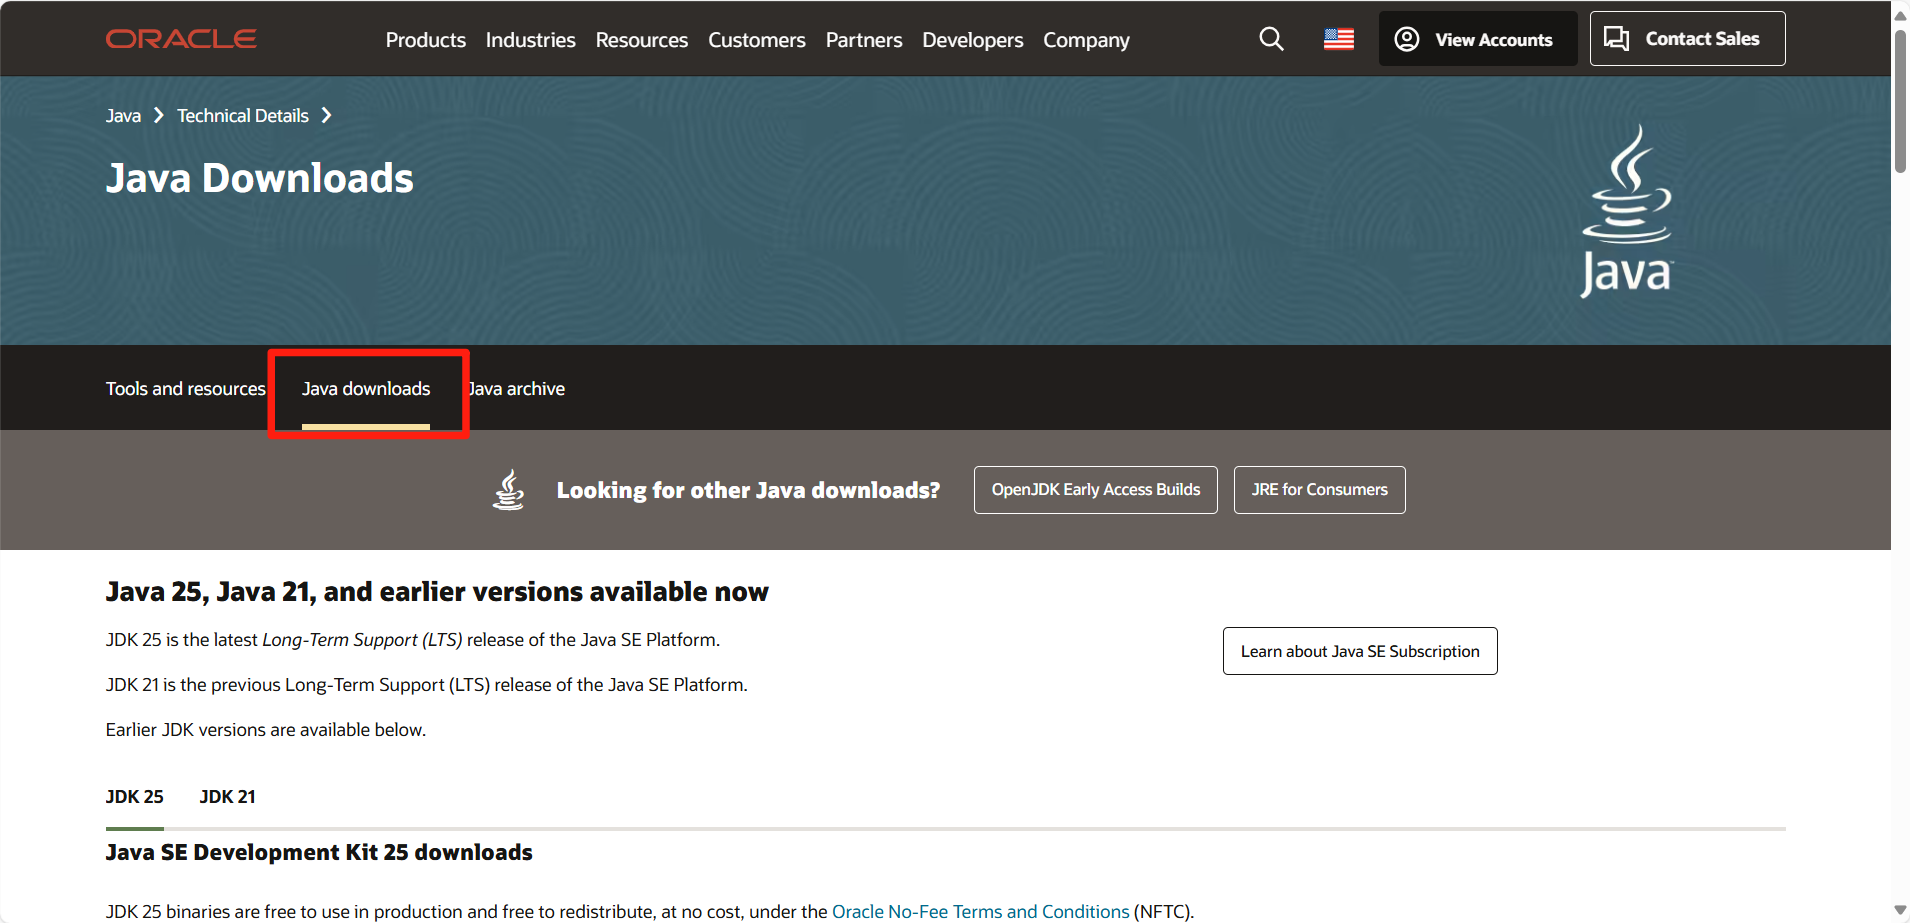Screen dimensions: 1910x923
Task: Click the 'Java Downloads' page heading
Action: pyautogui.click(x=260, y=178)
